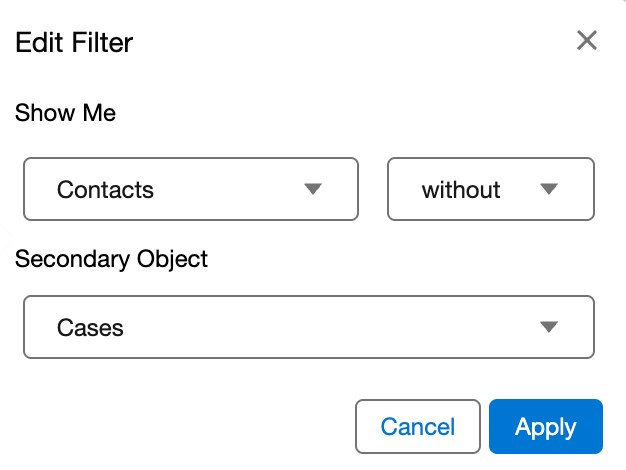
Task: Click the Edit Filter dialog title
Action: 74,42
